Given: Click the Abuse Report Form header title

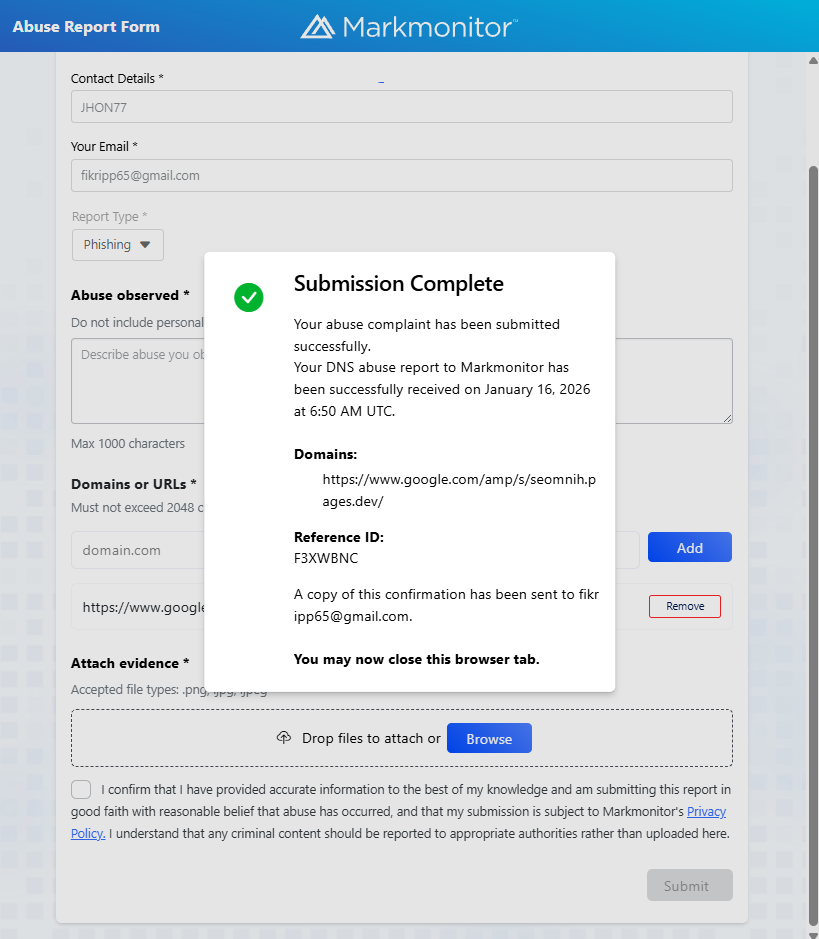Looking at the screenshot, I should [x=86, y=27].
